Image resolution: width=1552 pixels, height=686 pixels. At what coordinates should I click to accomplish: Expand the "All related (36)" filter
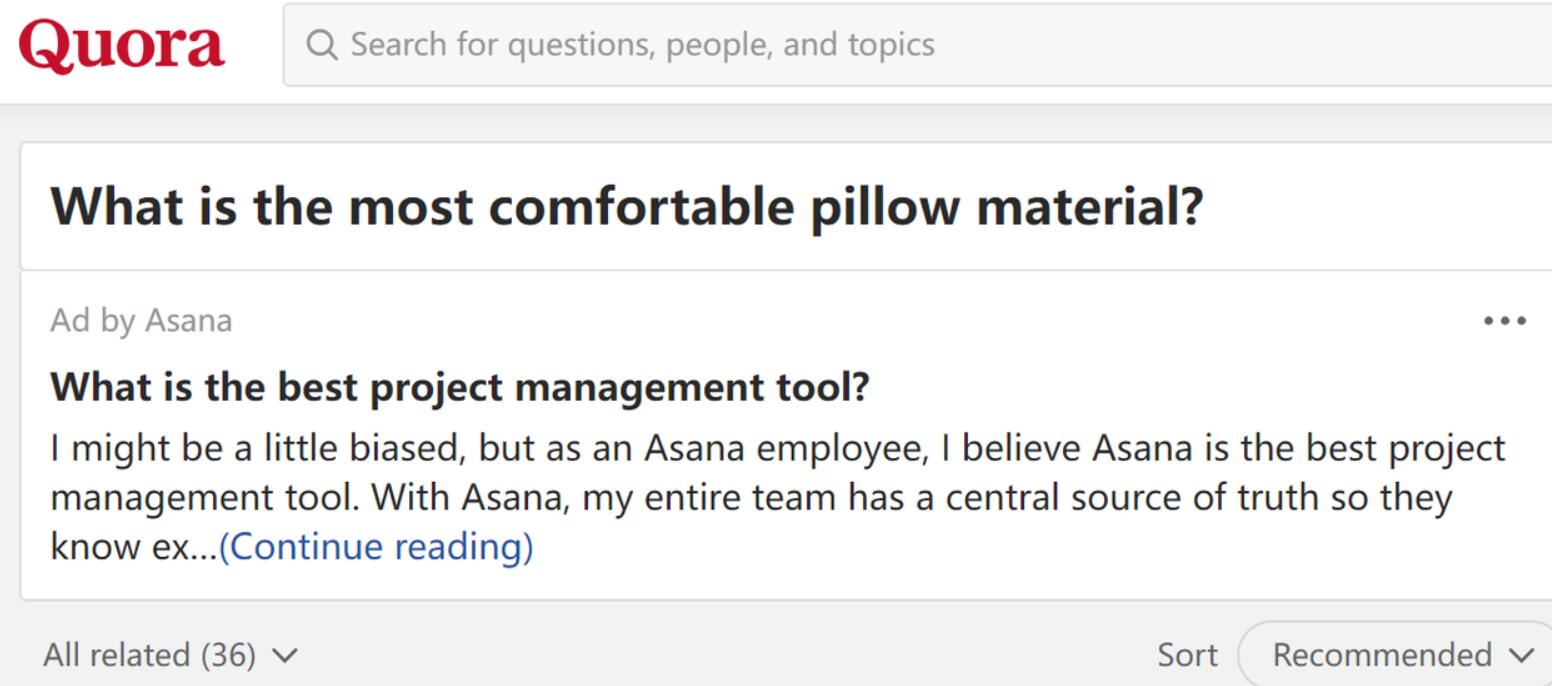171,655
